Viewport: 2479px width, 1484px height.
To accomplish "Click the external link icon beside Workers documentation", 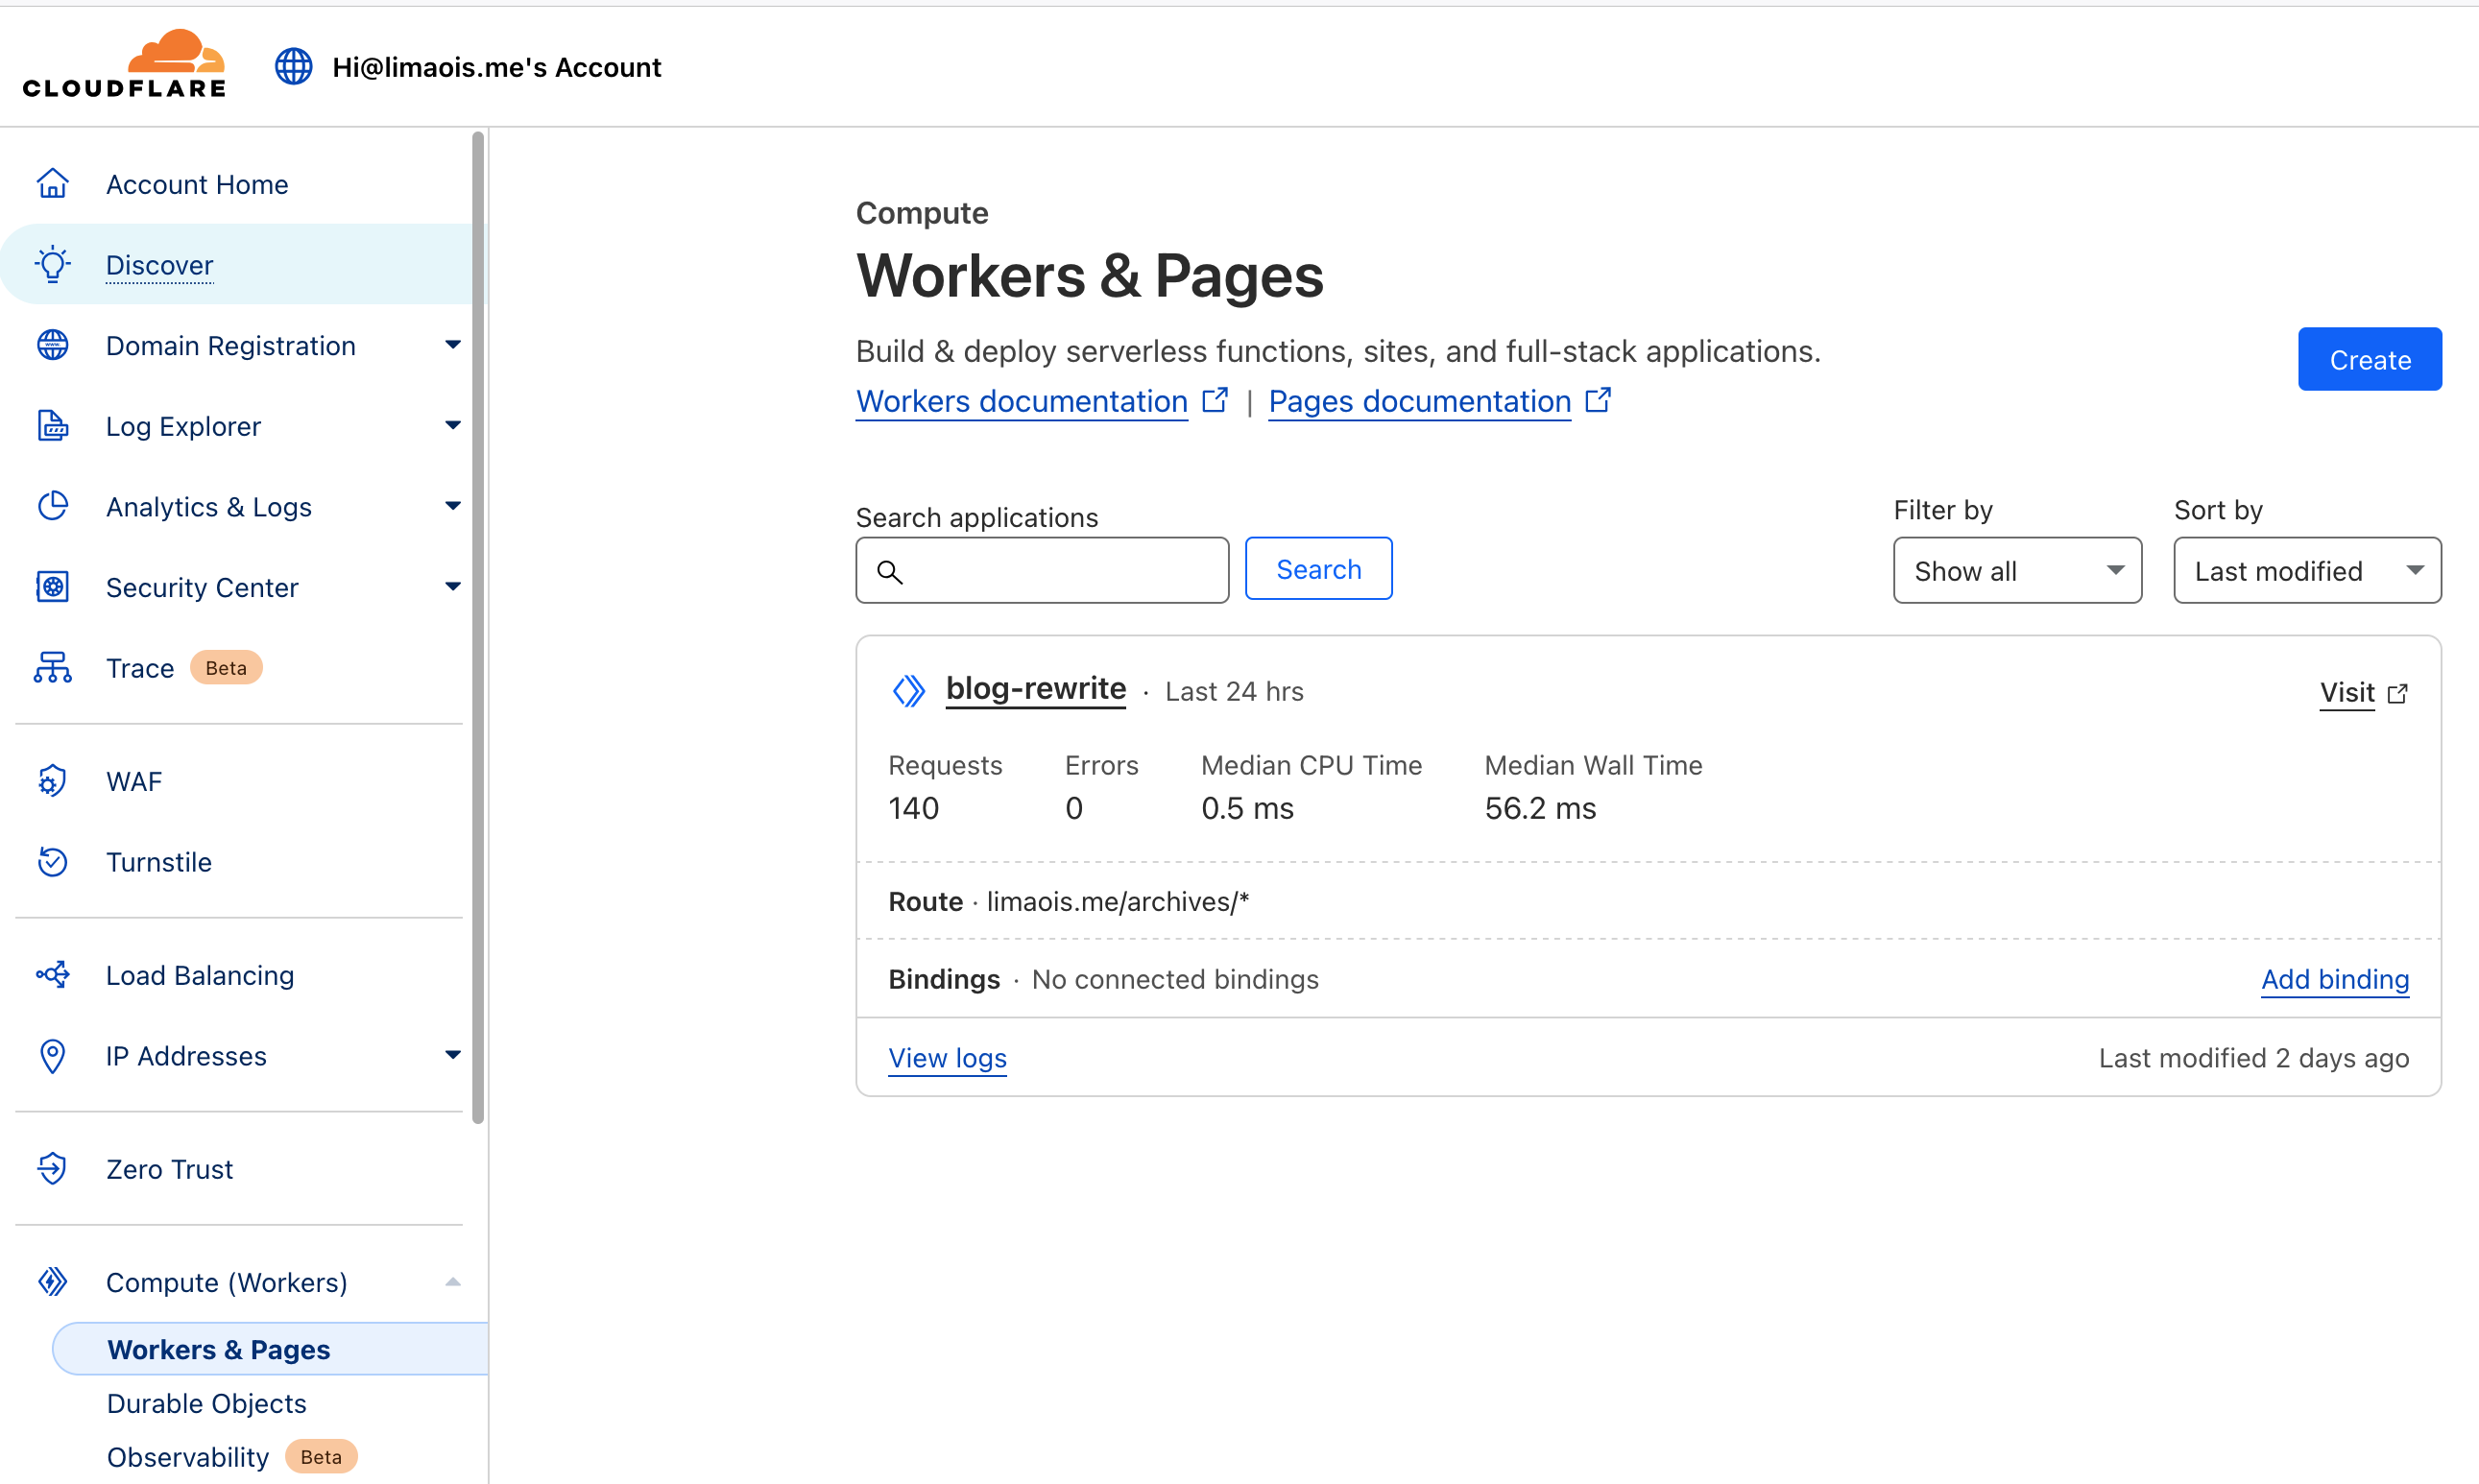I will click(x=1214, y=400).
